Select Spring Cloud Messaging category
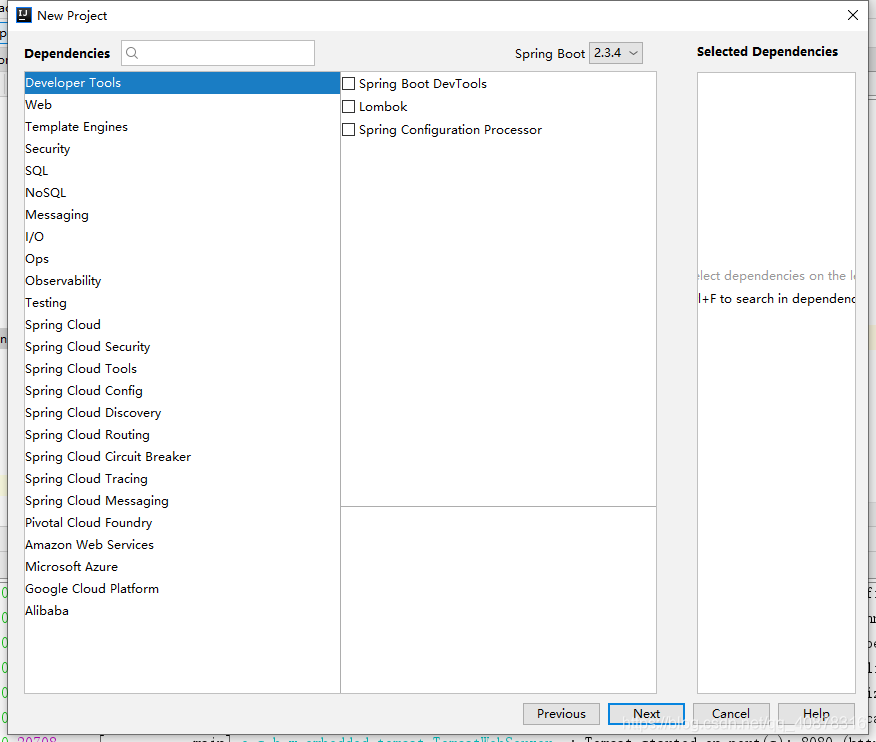The image size is (876, 742). coord(182,501)
